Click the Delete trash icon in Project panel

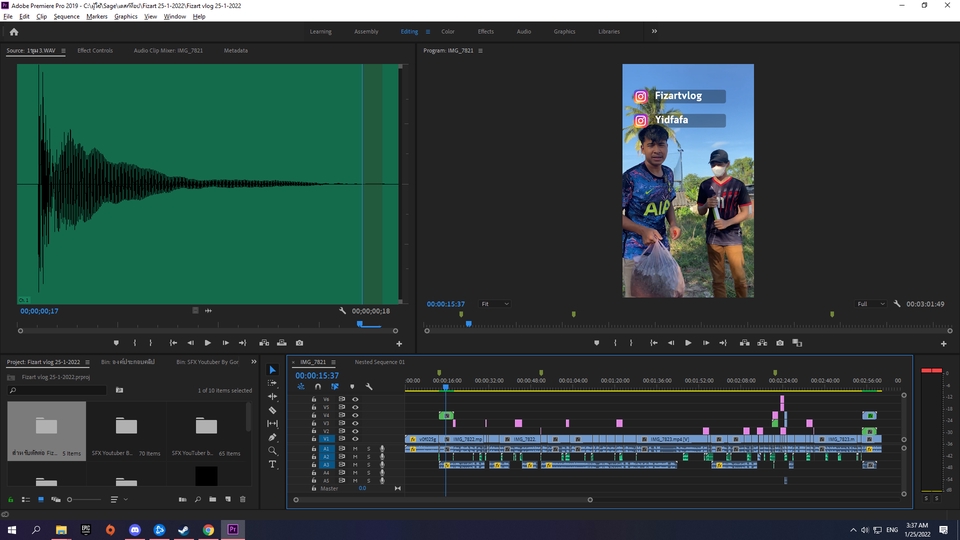242,499
